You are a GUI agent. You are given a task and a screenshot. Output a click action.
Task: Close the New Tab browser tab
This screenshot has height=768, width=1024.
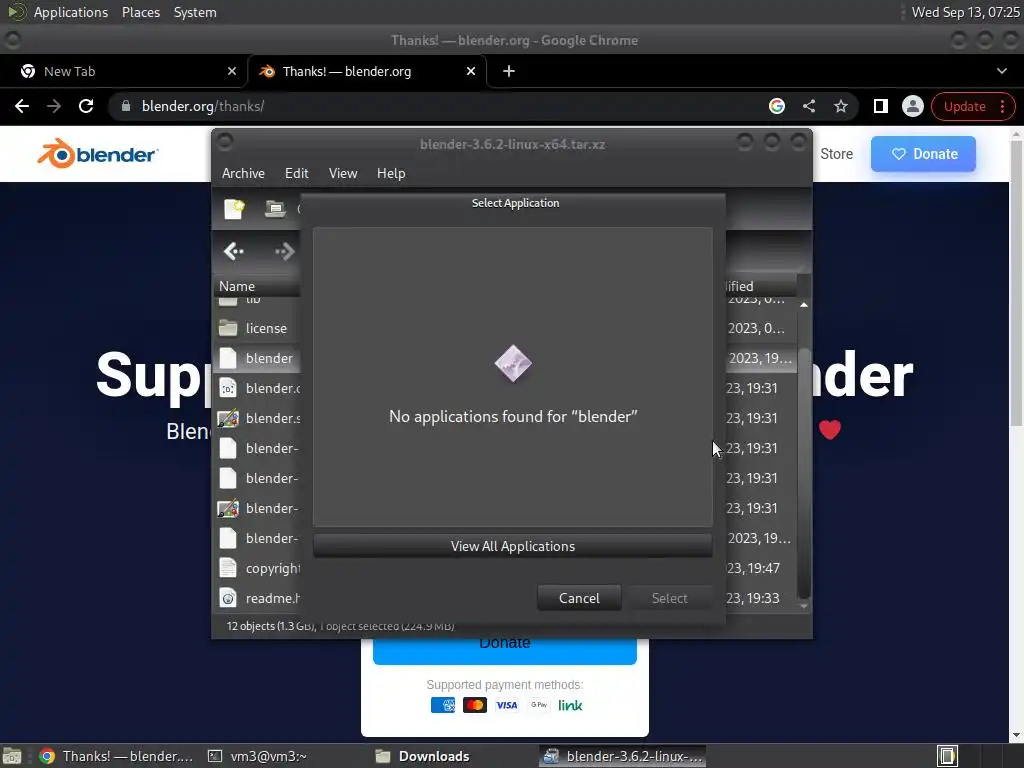[x=232, y=71]
